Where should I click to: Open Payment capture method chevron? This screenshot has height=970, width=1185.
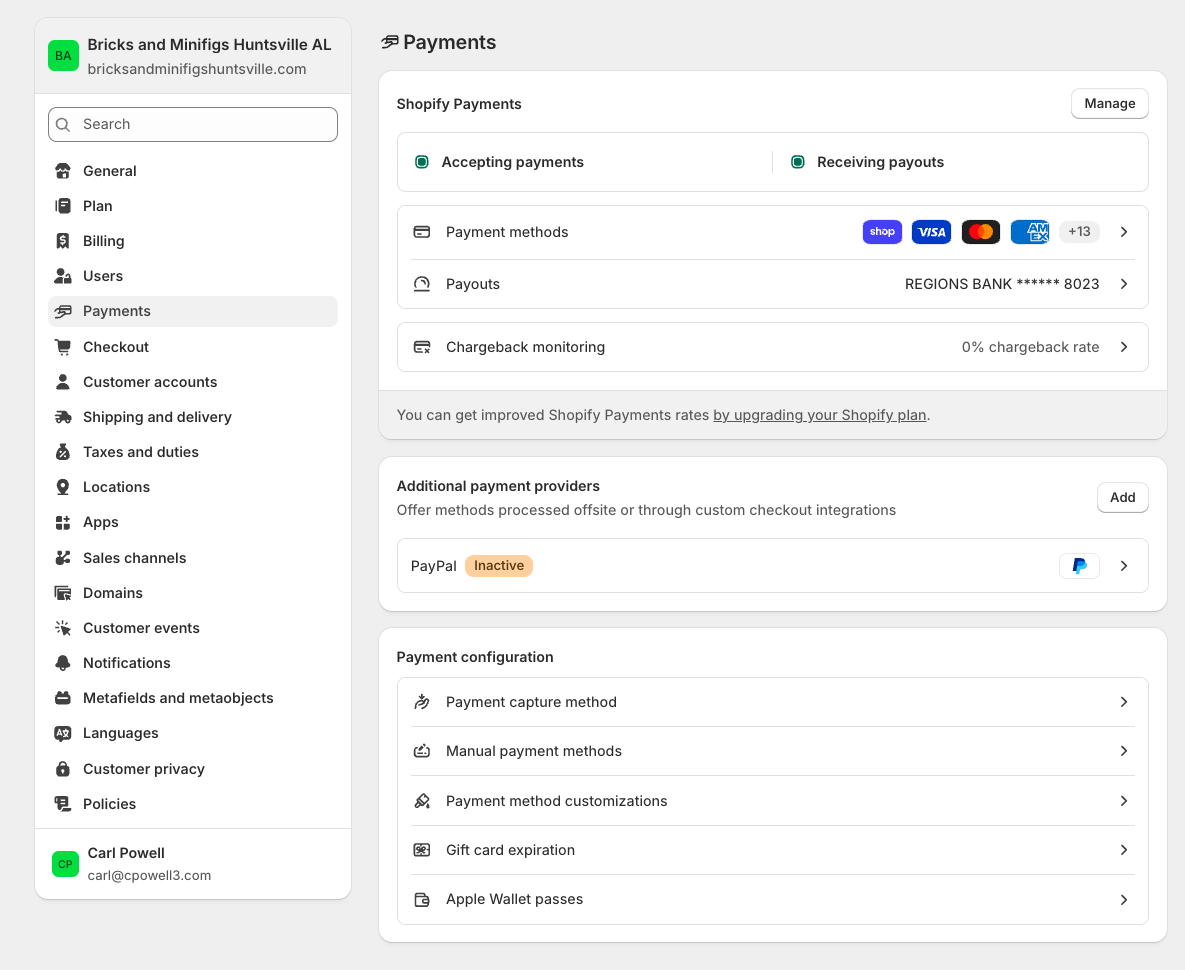point(1124,702)
